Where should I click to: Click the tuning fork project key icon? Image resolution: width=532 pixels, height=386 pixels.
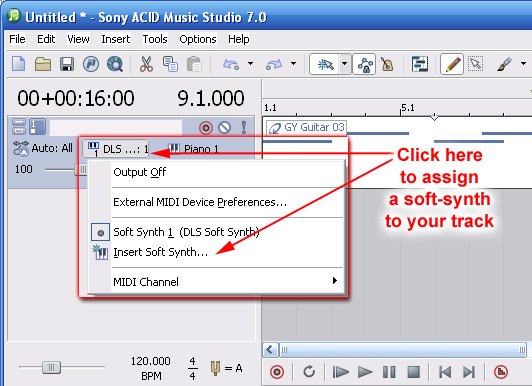tap(215, 368)
